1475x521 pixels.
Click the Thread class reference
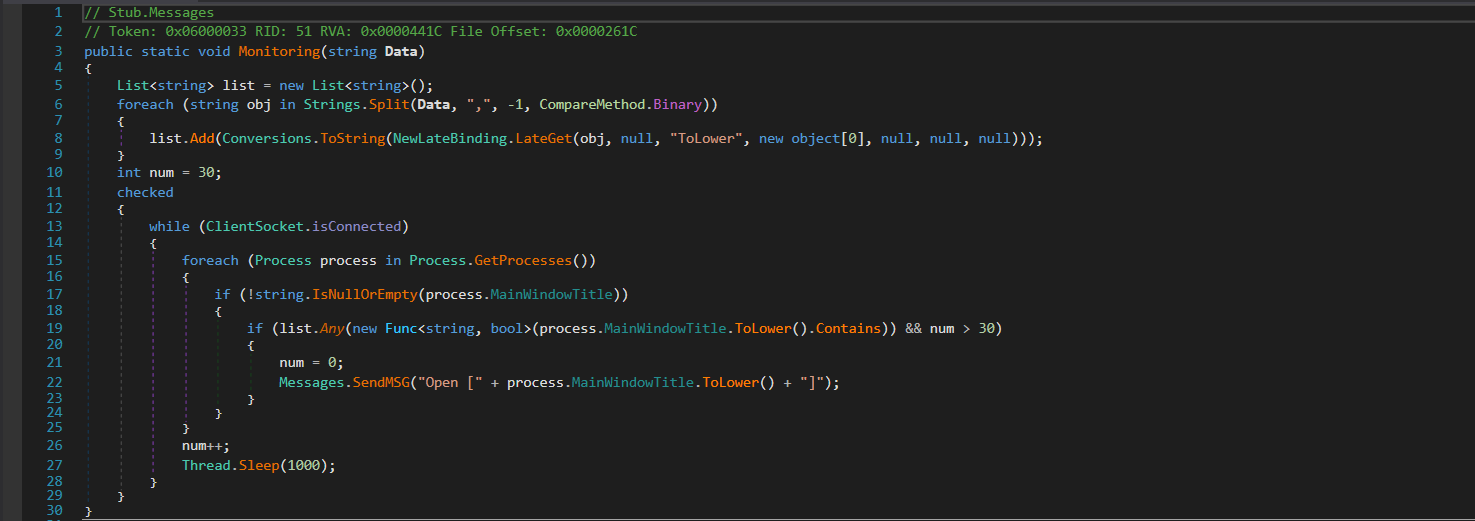pyautogui.click(x=206, y=466)
